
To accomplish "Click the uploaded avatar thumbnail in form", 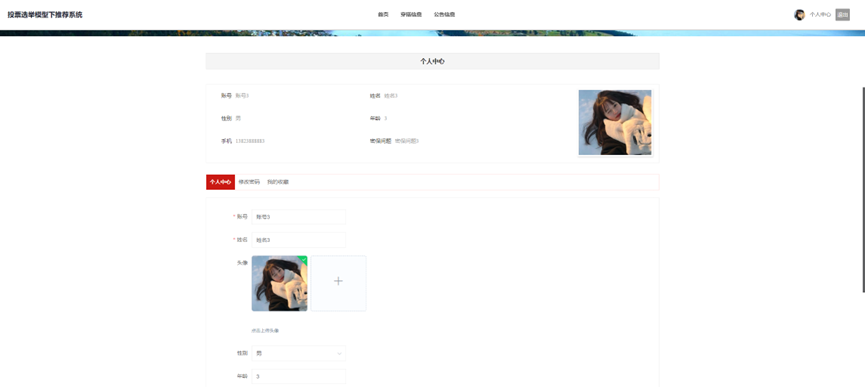I will click(x=279, y=283).
